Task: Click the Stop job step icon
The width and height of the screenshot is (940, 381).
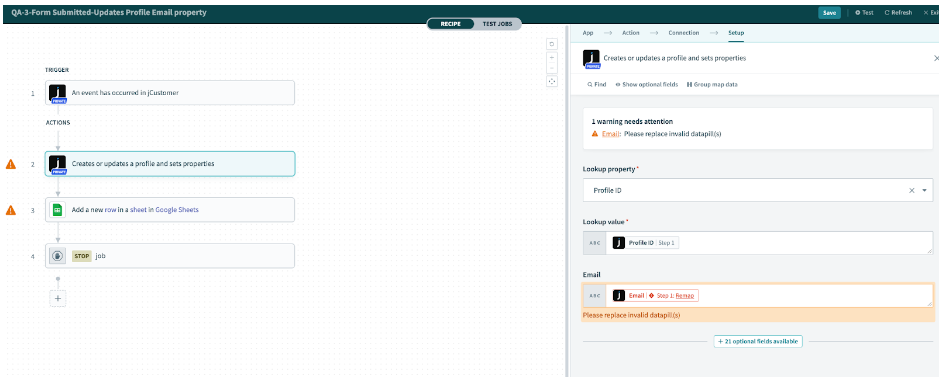Action: pos(57,256)
